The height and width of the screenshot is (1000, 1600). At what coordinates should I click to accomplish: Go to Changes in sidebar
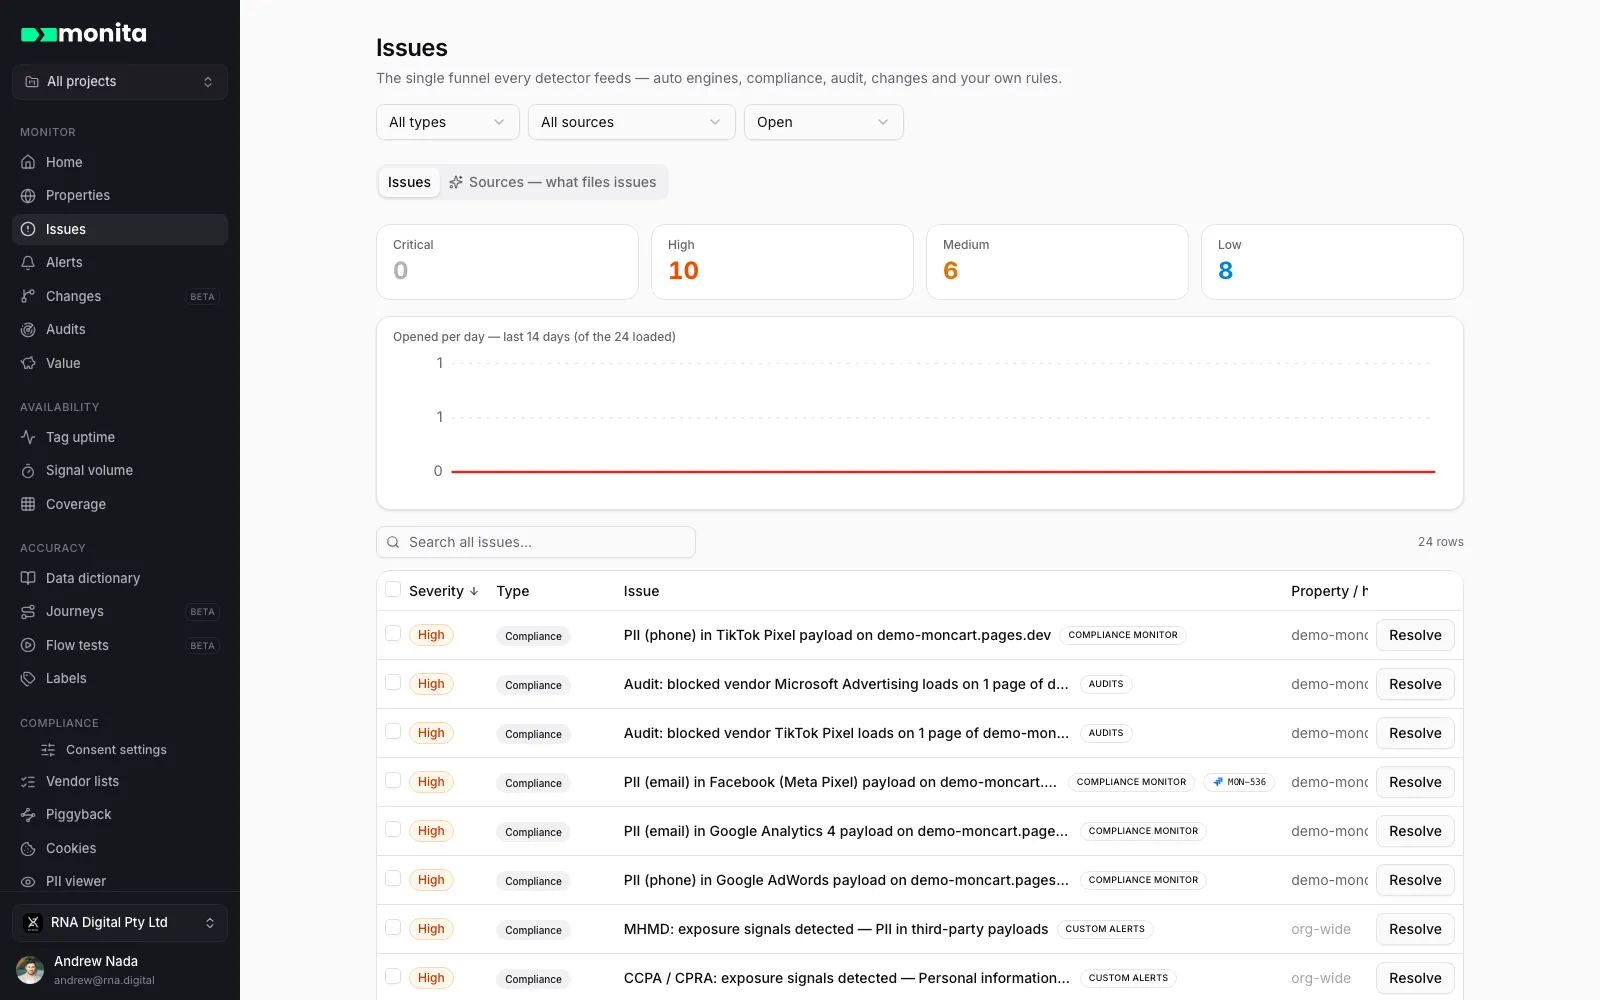pos(120,296)
